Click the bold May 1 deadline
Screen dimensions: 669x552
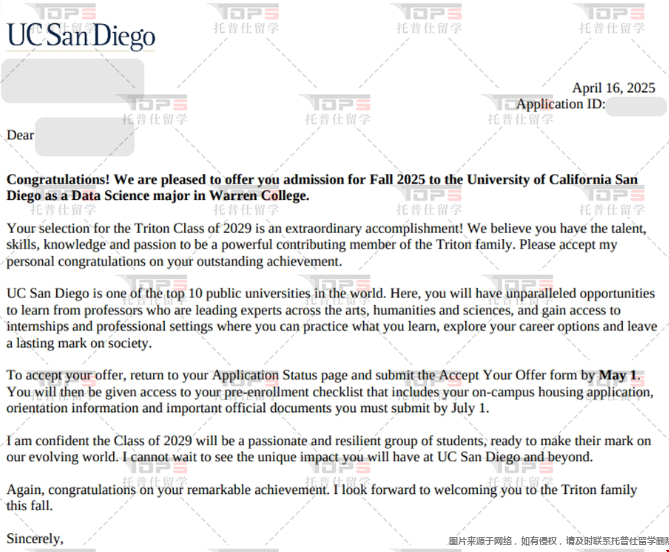pos(618,375)
